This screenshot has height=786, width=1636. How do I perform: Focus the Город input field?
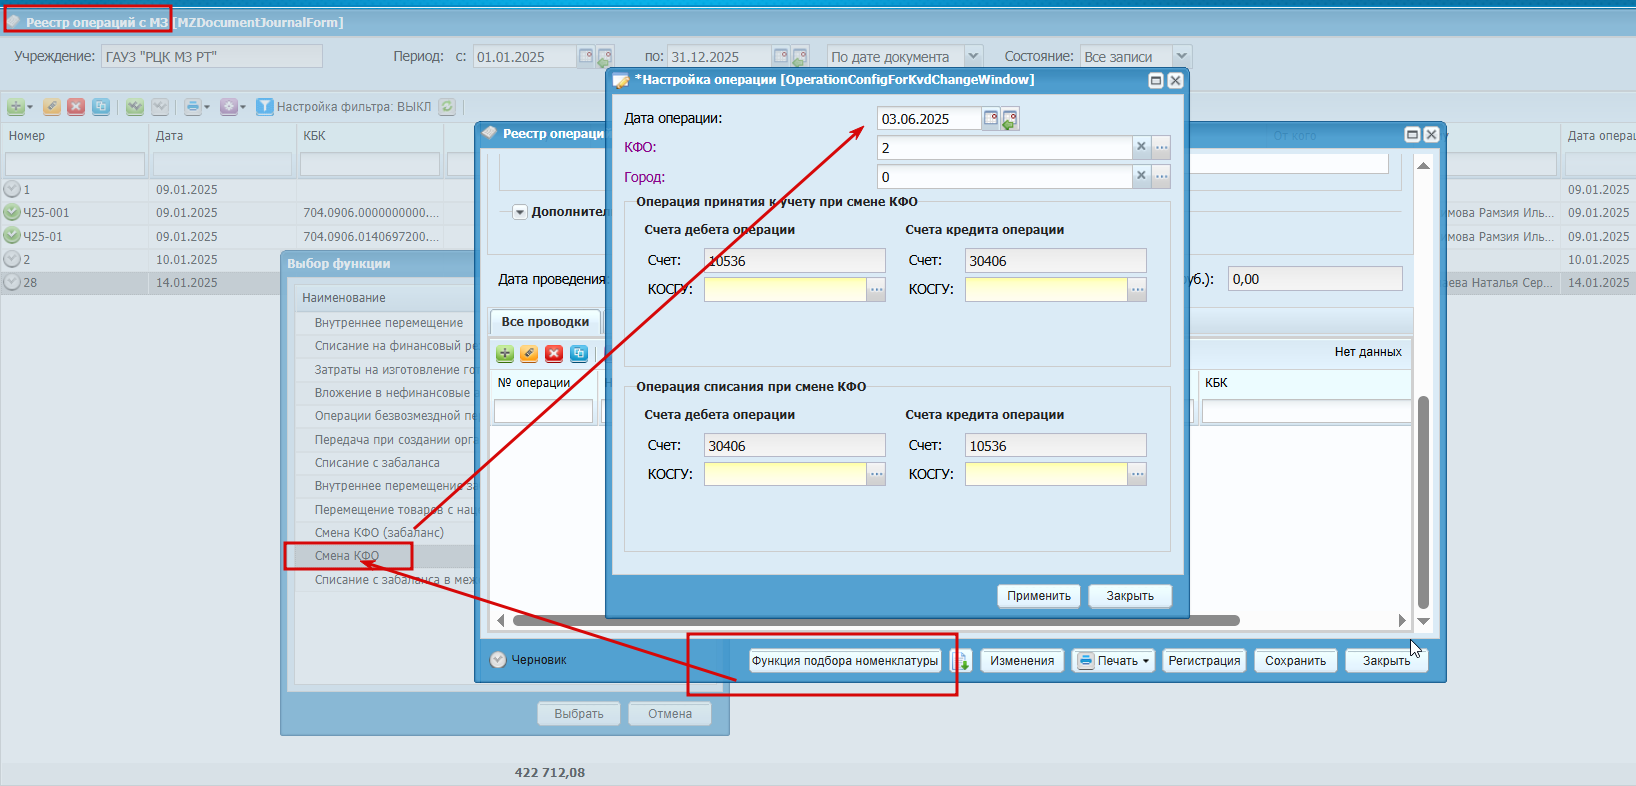click(x=1004, y=177)
